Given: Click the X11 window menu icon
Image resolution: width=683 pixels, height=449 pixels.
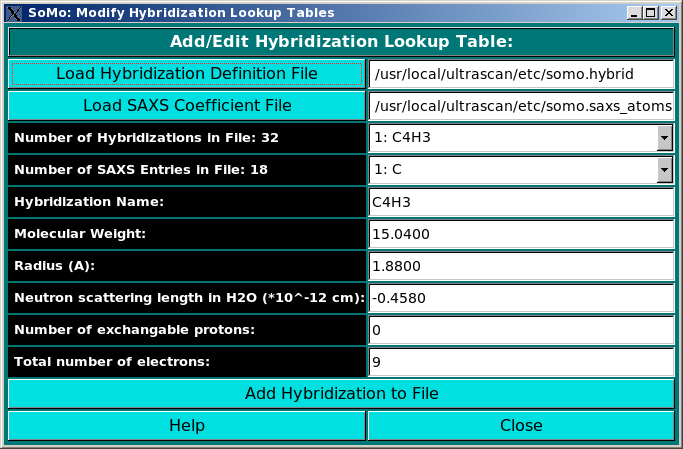Looking at the screenshot, I should point(13,13).
